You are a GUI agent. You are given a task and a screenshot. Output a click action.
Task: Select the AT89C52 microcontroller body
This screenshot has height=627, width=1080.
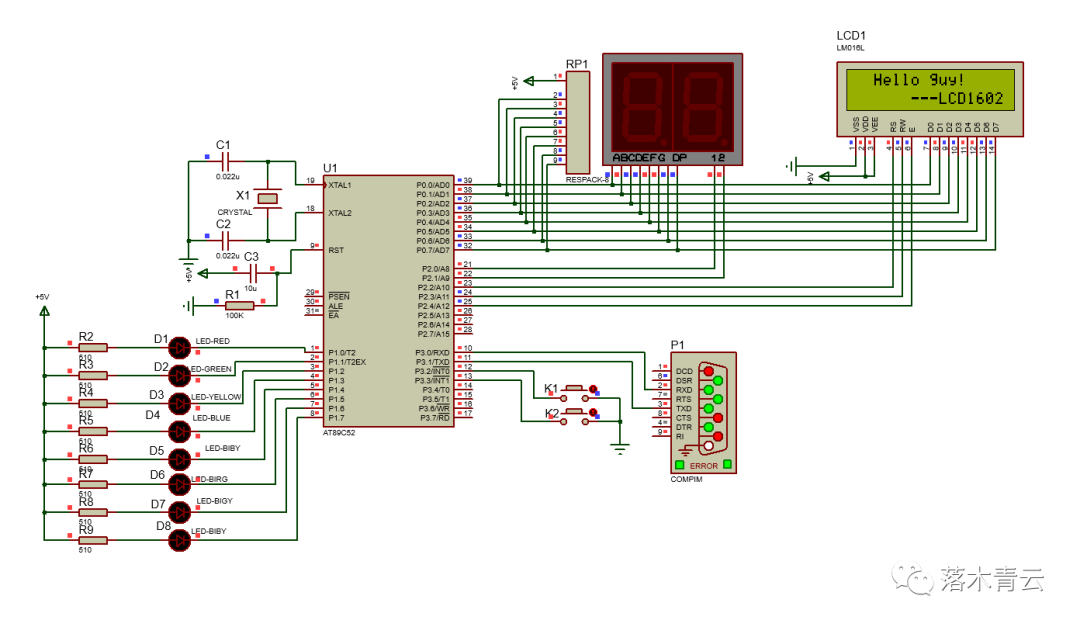coord(388,301)
